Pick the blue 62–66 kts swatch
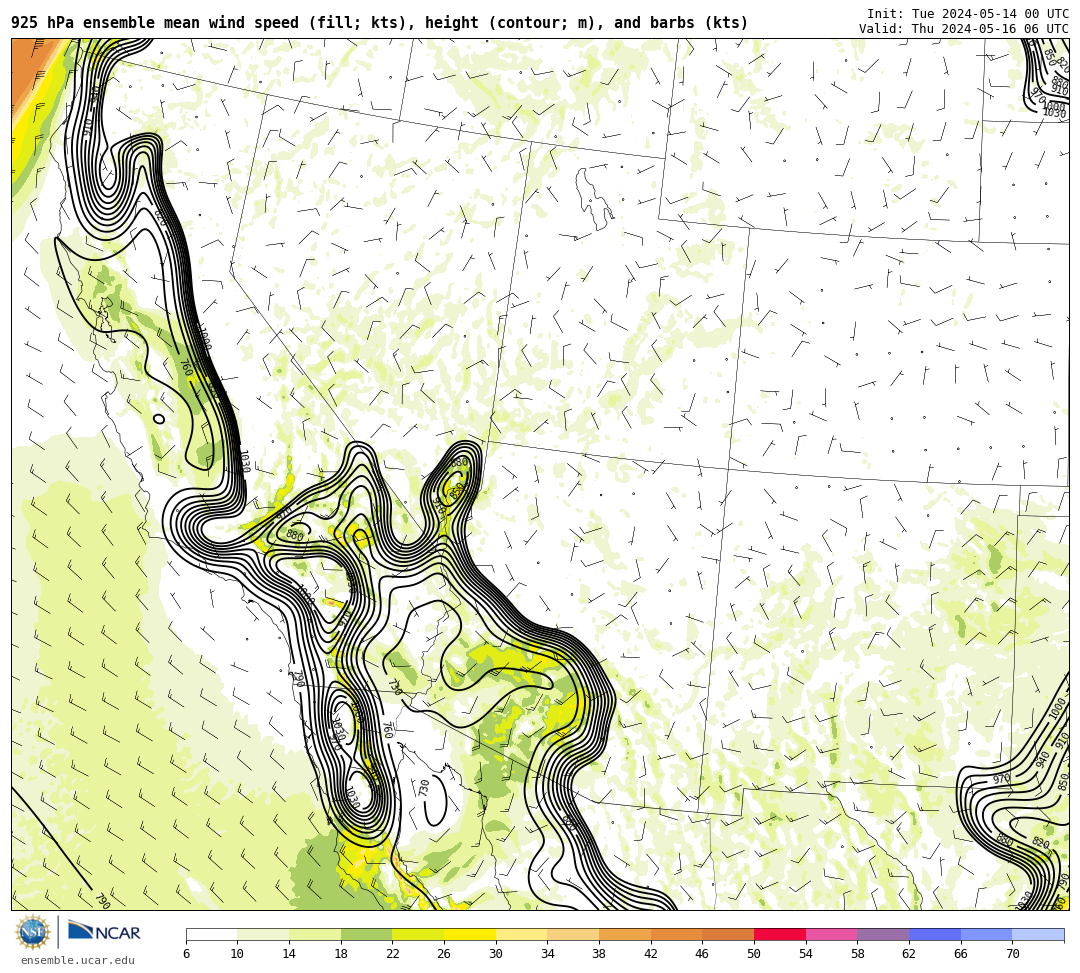The height and width of the screenshot is (973, 1080). (935, 934)
